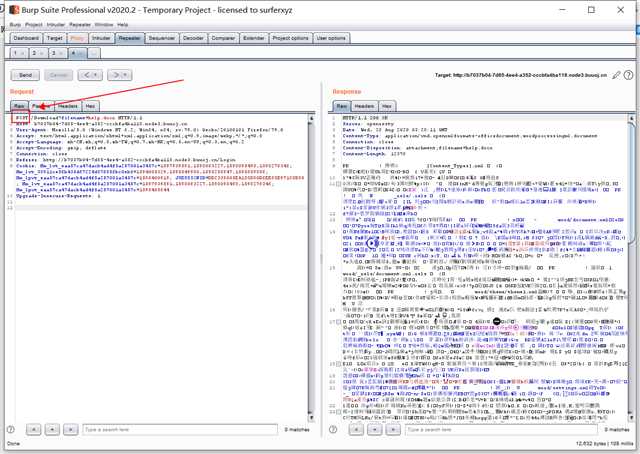
Task: Click the Cancel button
Action: 58,75
